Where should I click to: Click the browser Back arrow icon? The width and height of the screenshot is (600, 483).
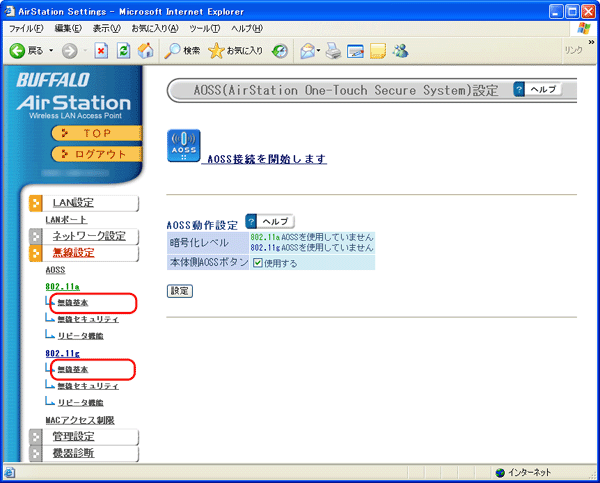pyautogui.click(x=17, y=50)
